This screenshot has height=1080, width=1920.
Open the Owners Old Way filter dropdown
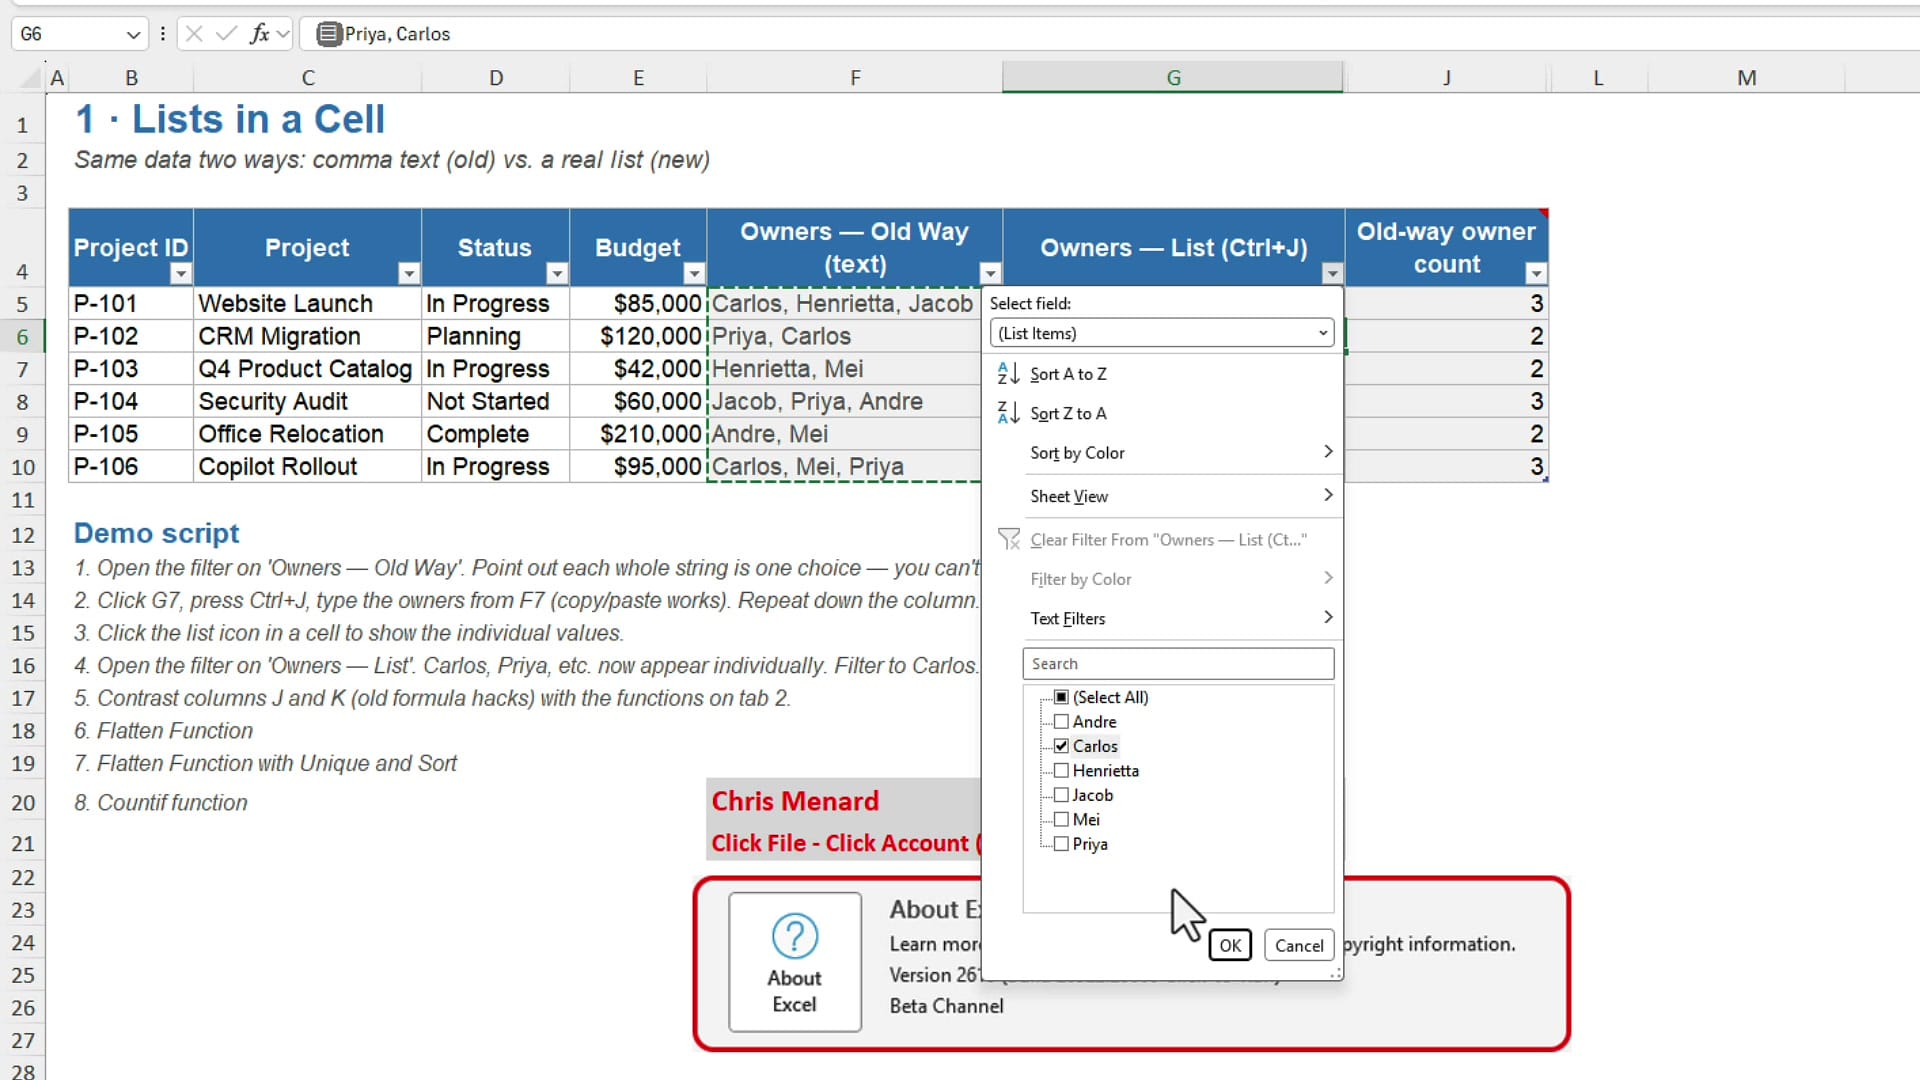(990, 273)
